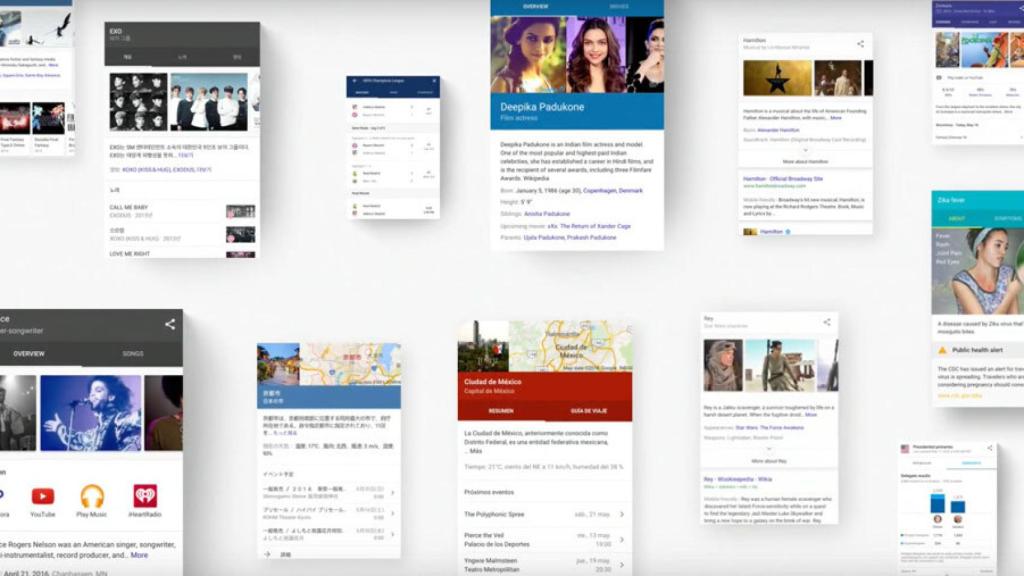Share the Rey card
This screenshot has height=576, width=1024.
coord(827,322)
